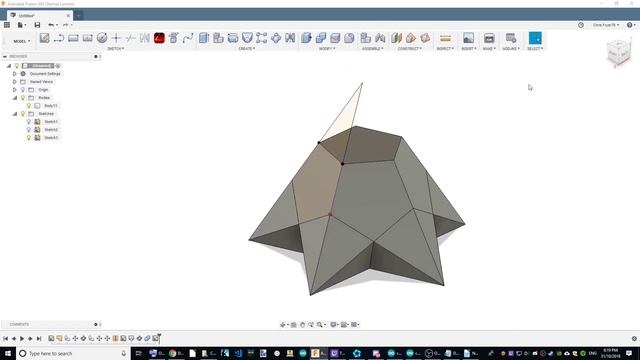Switch to the Untitled document tab

(x=40, y=16)
